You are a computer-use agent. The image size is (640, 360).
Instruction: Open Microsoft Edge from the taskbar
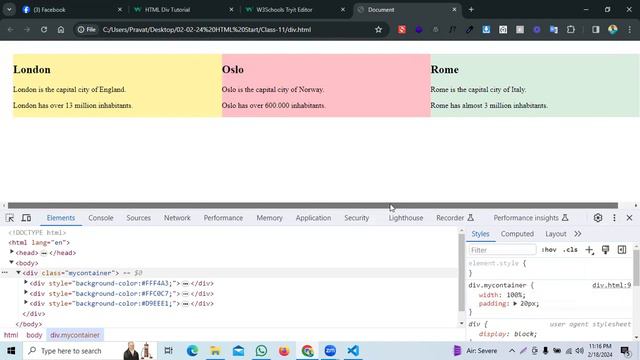[x=192, y=351]
